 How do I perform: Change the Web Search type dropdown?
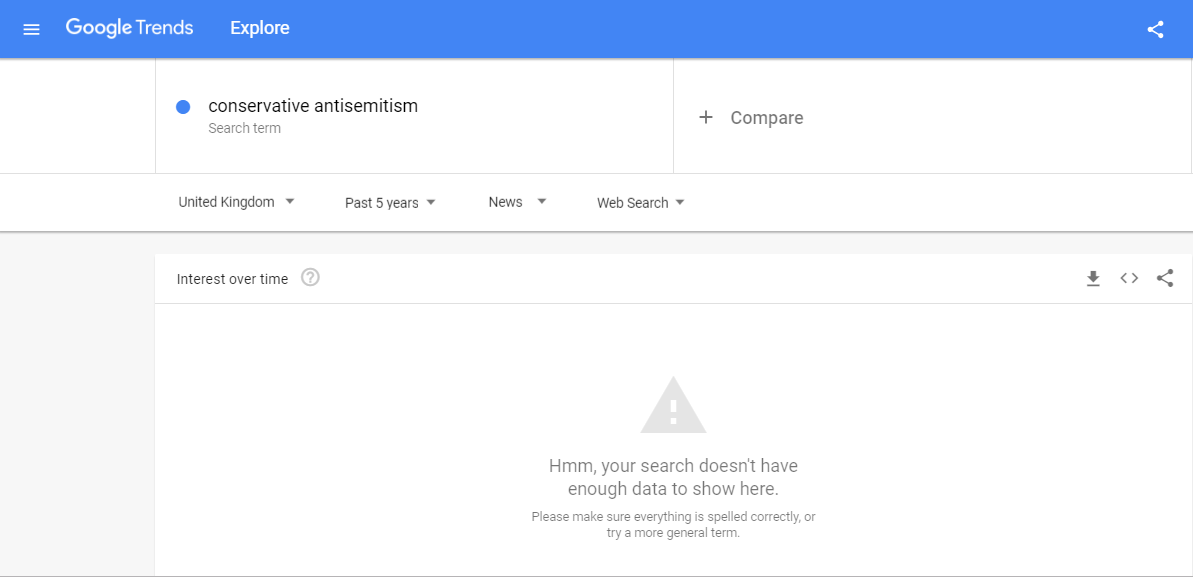(640, 202)
